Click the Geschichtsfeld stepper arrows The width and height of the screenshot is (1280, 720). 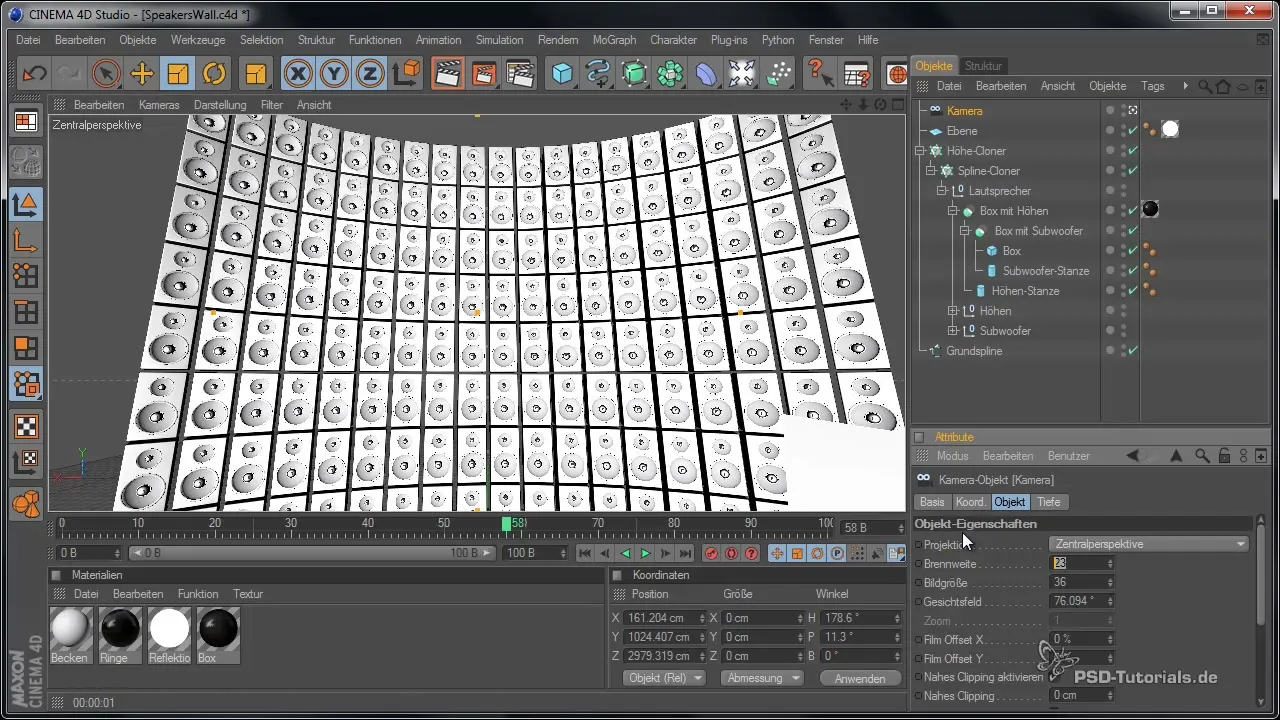tap(1110, 601)
